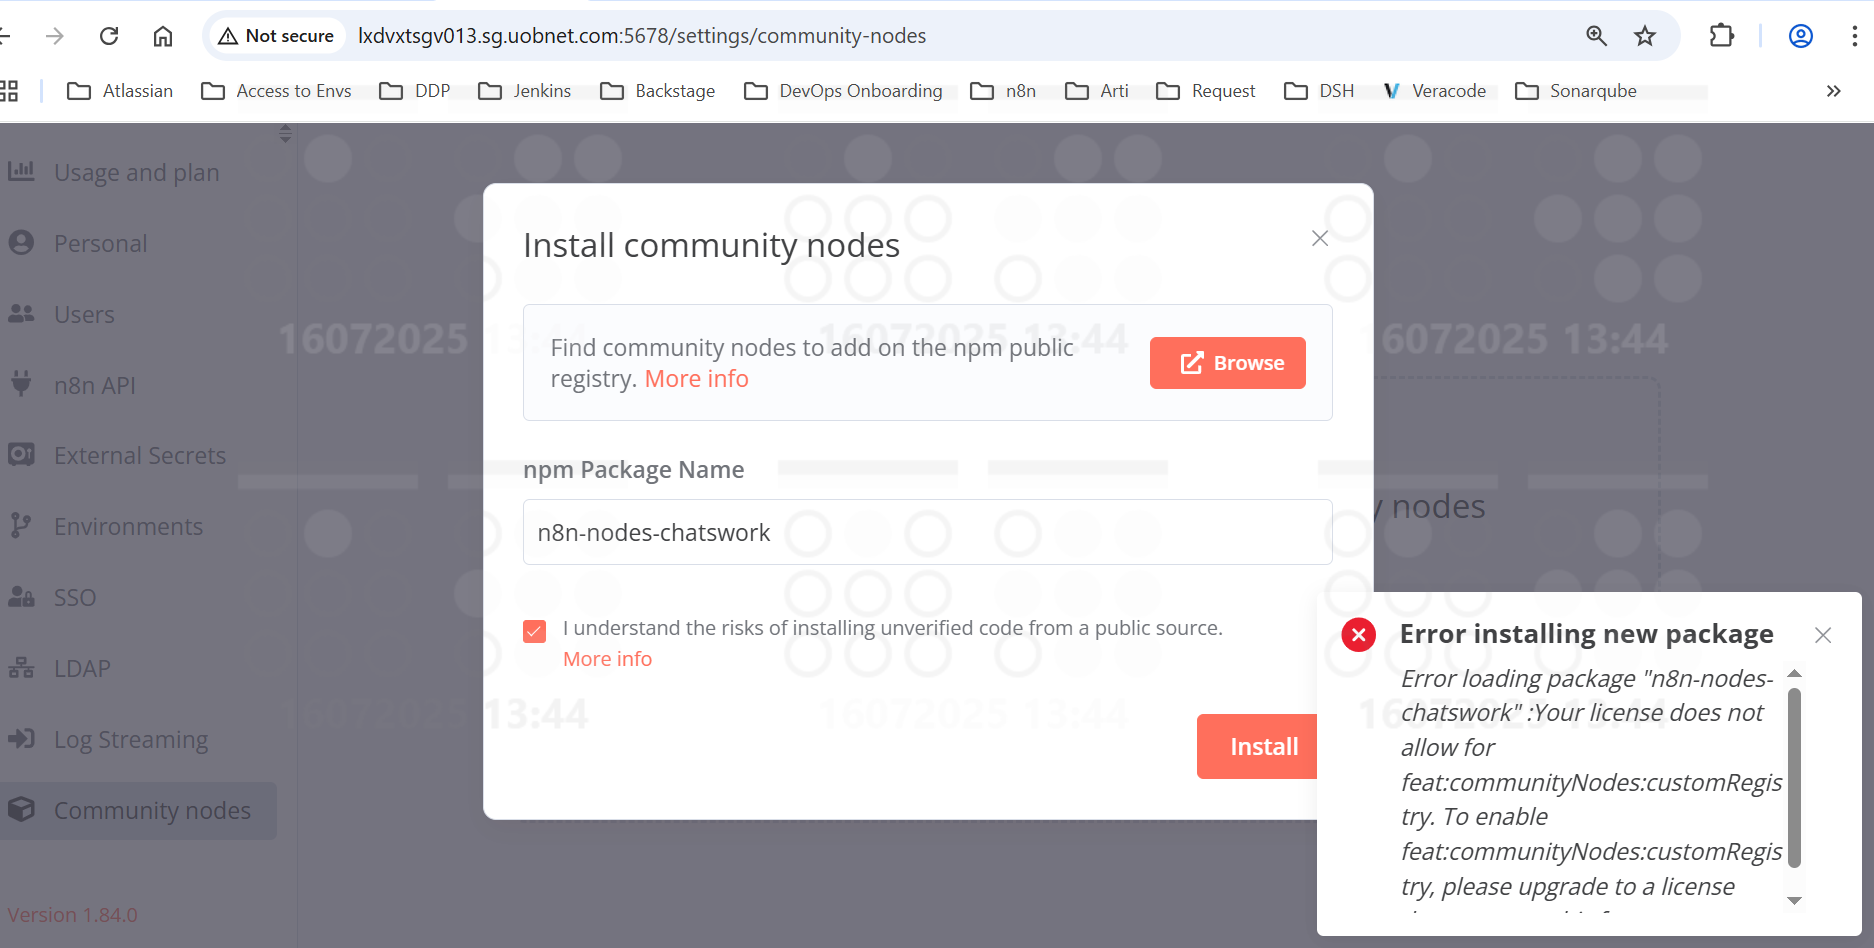The width and height of the screenshot is (1874, 948).
Task: Click the Usage and plan chart icon
Action: click(x=21, y=171)
